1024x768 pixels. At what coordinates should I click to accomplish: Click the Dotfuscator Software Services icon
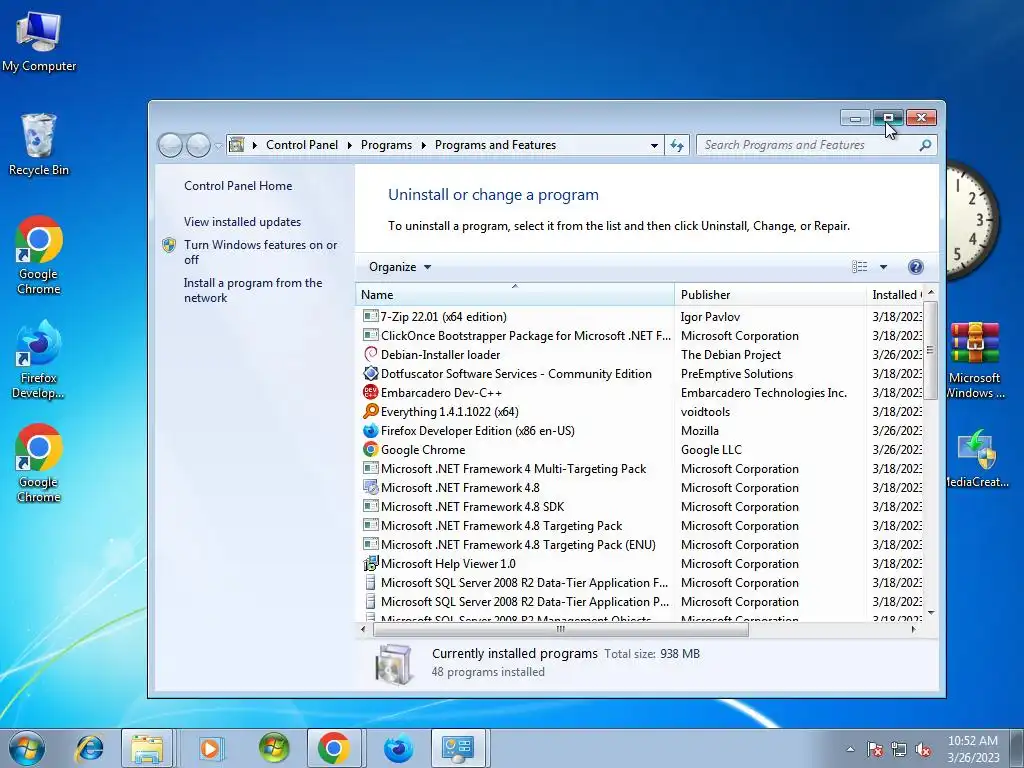370,373
